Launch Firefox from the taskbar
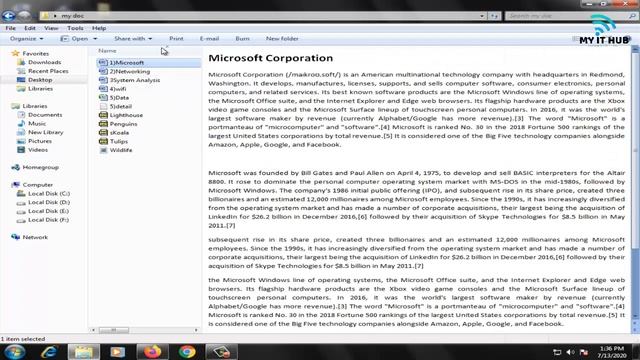 (152, 351)
